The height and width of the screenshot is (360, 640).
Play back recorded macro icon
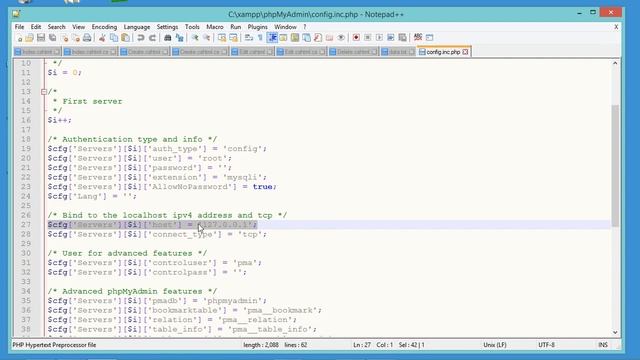(379, 38)
